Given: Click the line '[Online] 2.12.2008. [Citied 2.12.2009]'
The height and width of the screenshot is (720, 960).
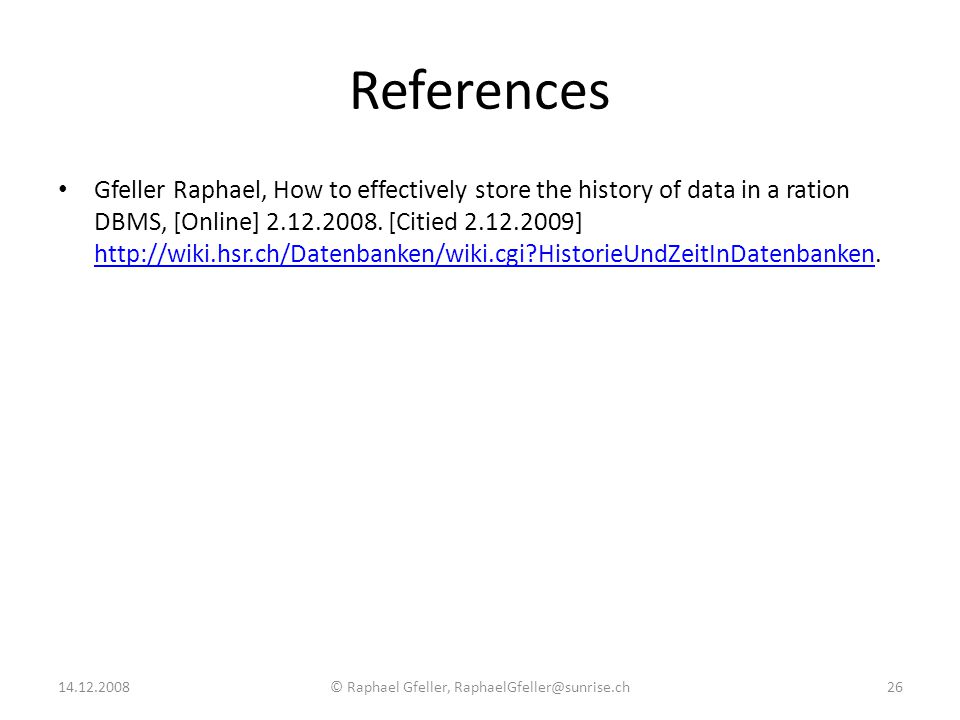Looking at the screenshot, I should pos(378,222).
